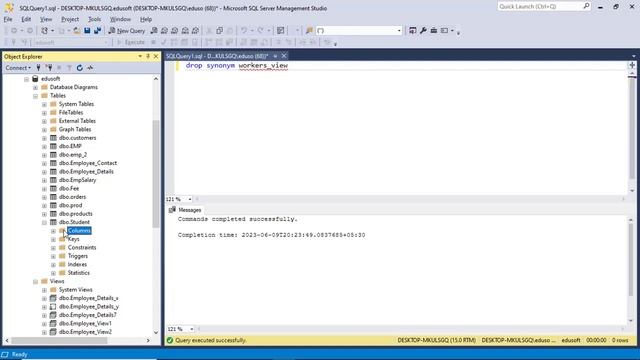Close the SQLQuery1.sql tab
The height and width of the screenshot is (360, 640).
click(284, 56)
